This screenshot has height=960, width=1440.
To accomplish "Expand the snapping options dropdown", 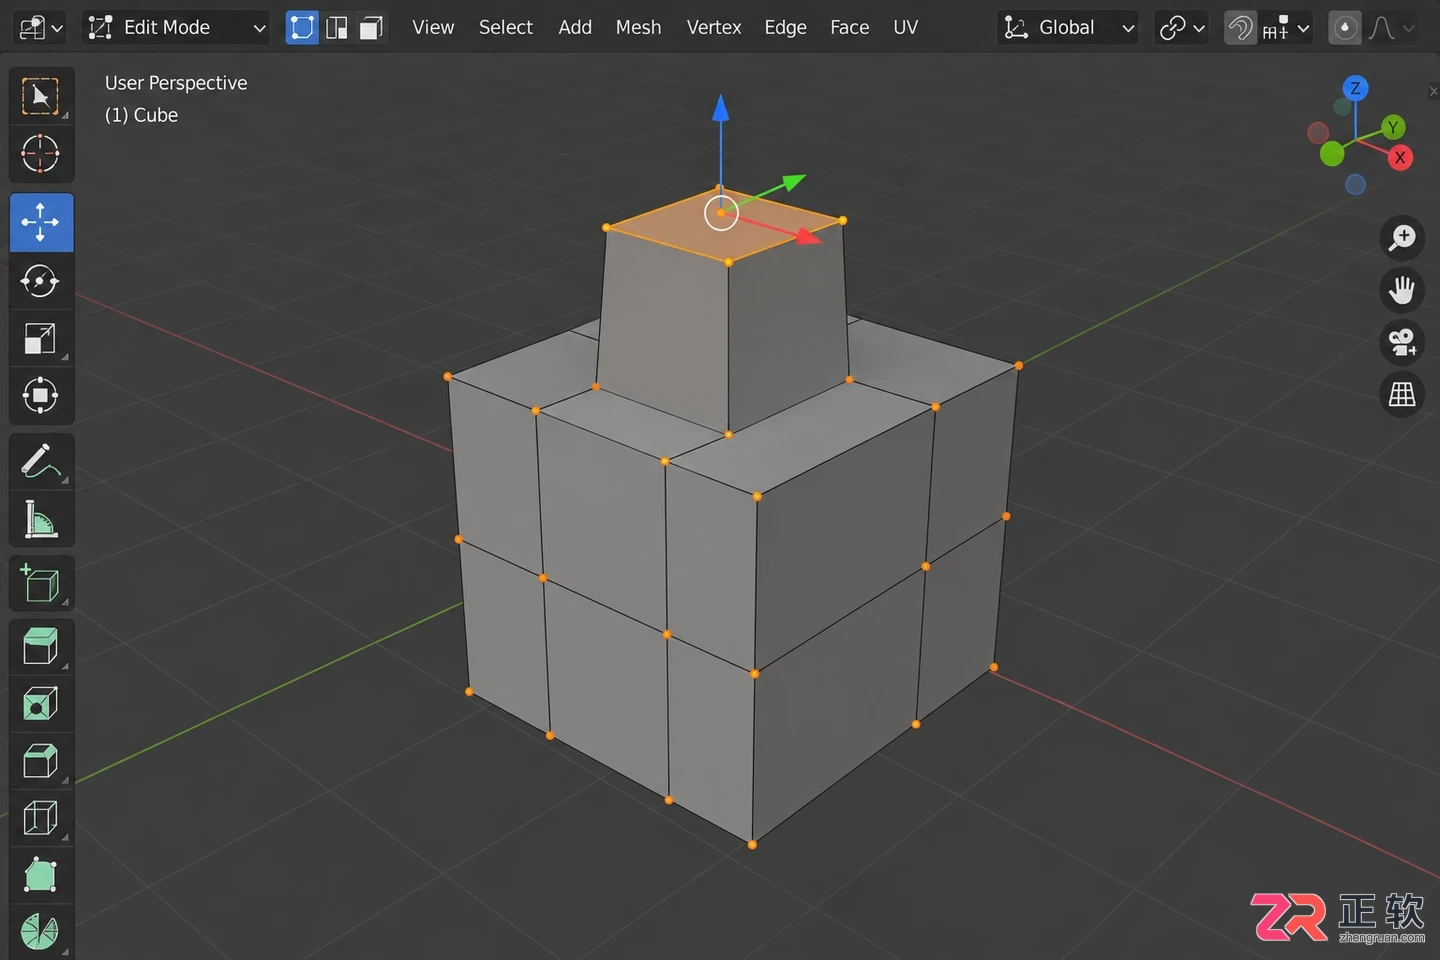I will pos(1286,28).
